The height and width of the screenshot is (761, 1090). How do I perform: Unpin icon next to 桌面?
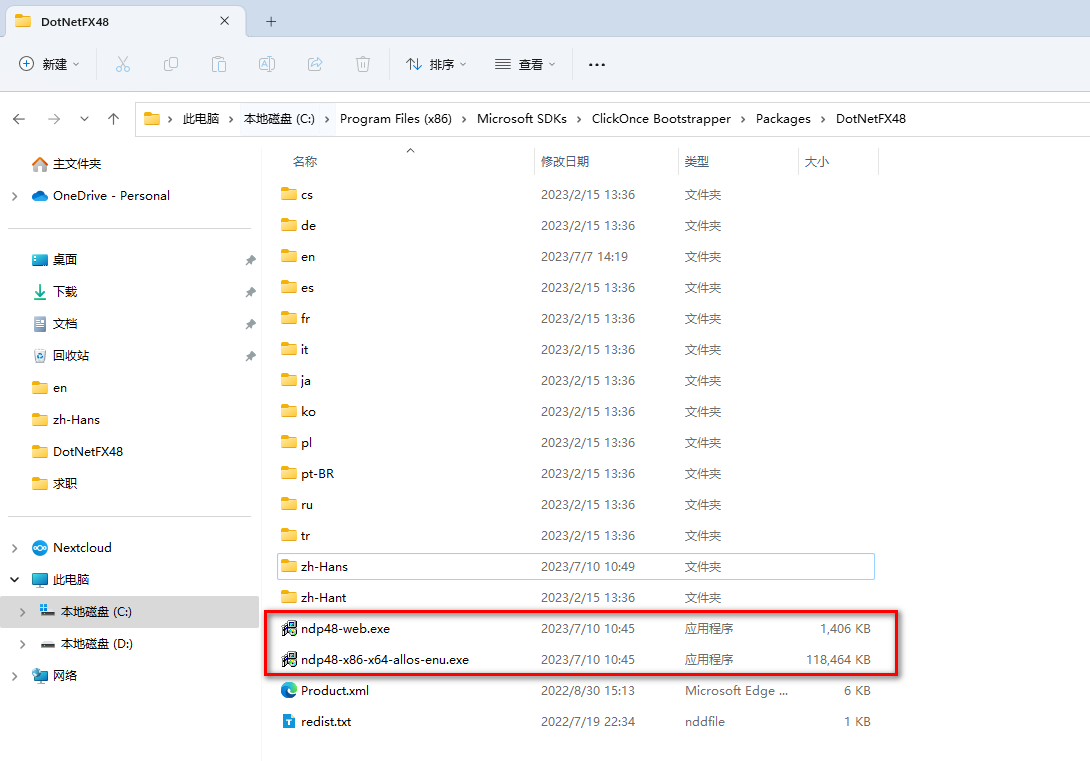pos(250,260)
